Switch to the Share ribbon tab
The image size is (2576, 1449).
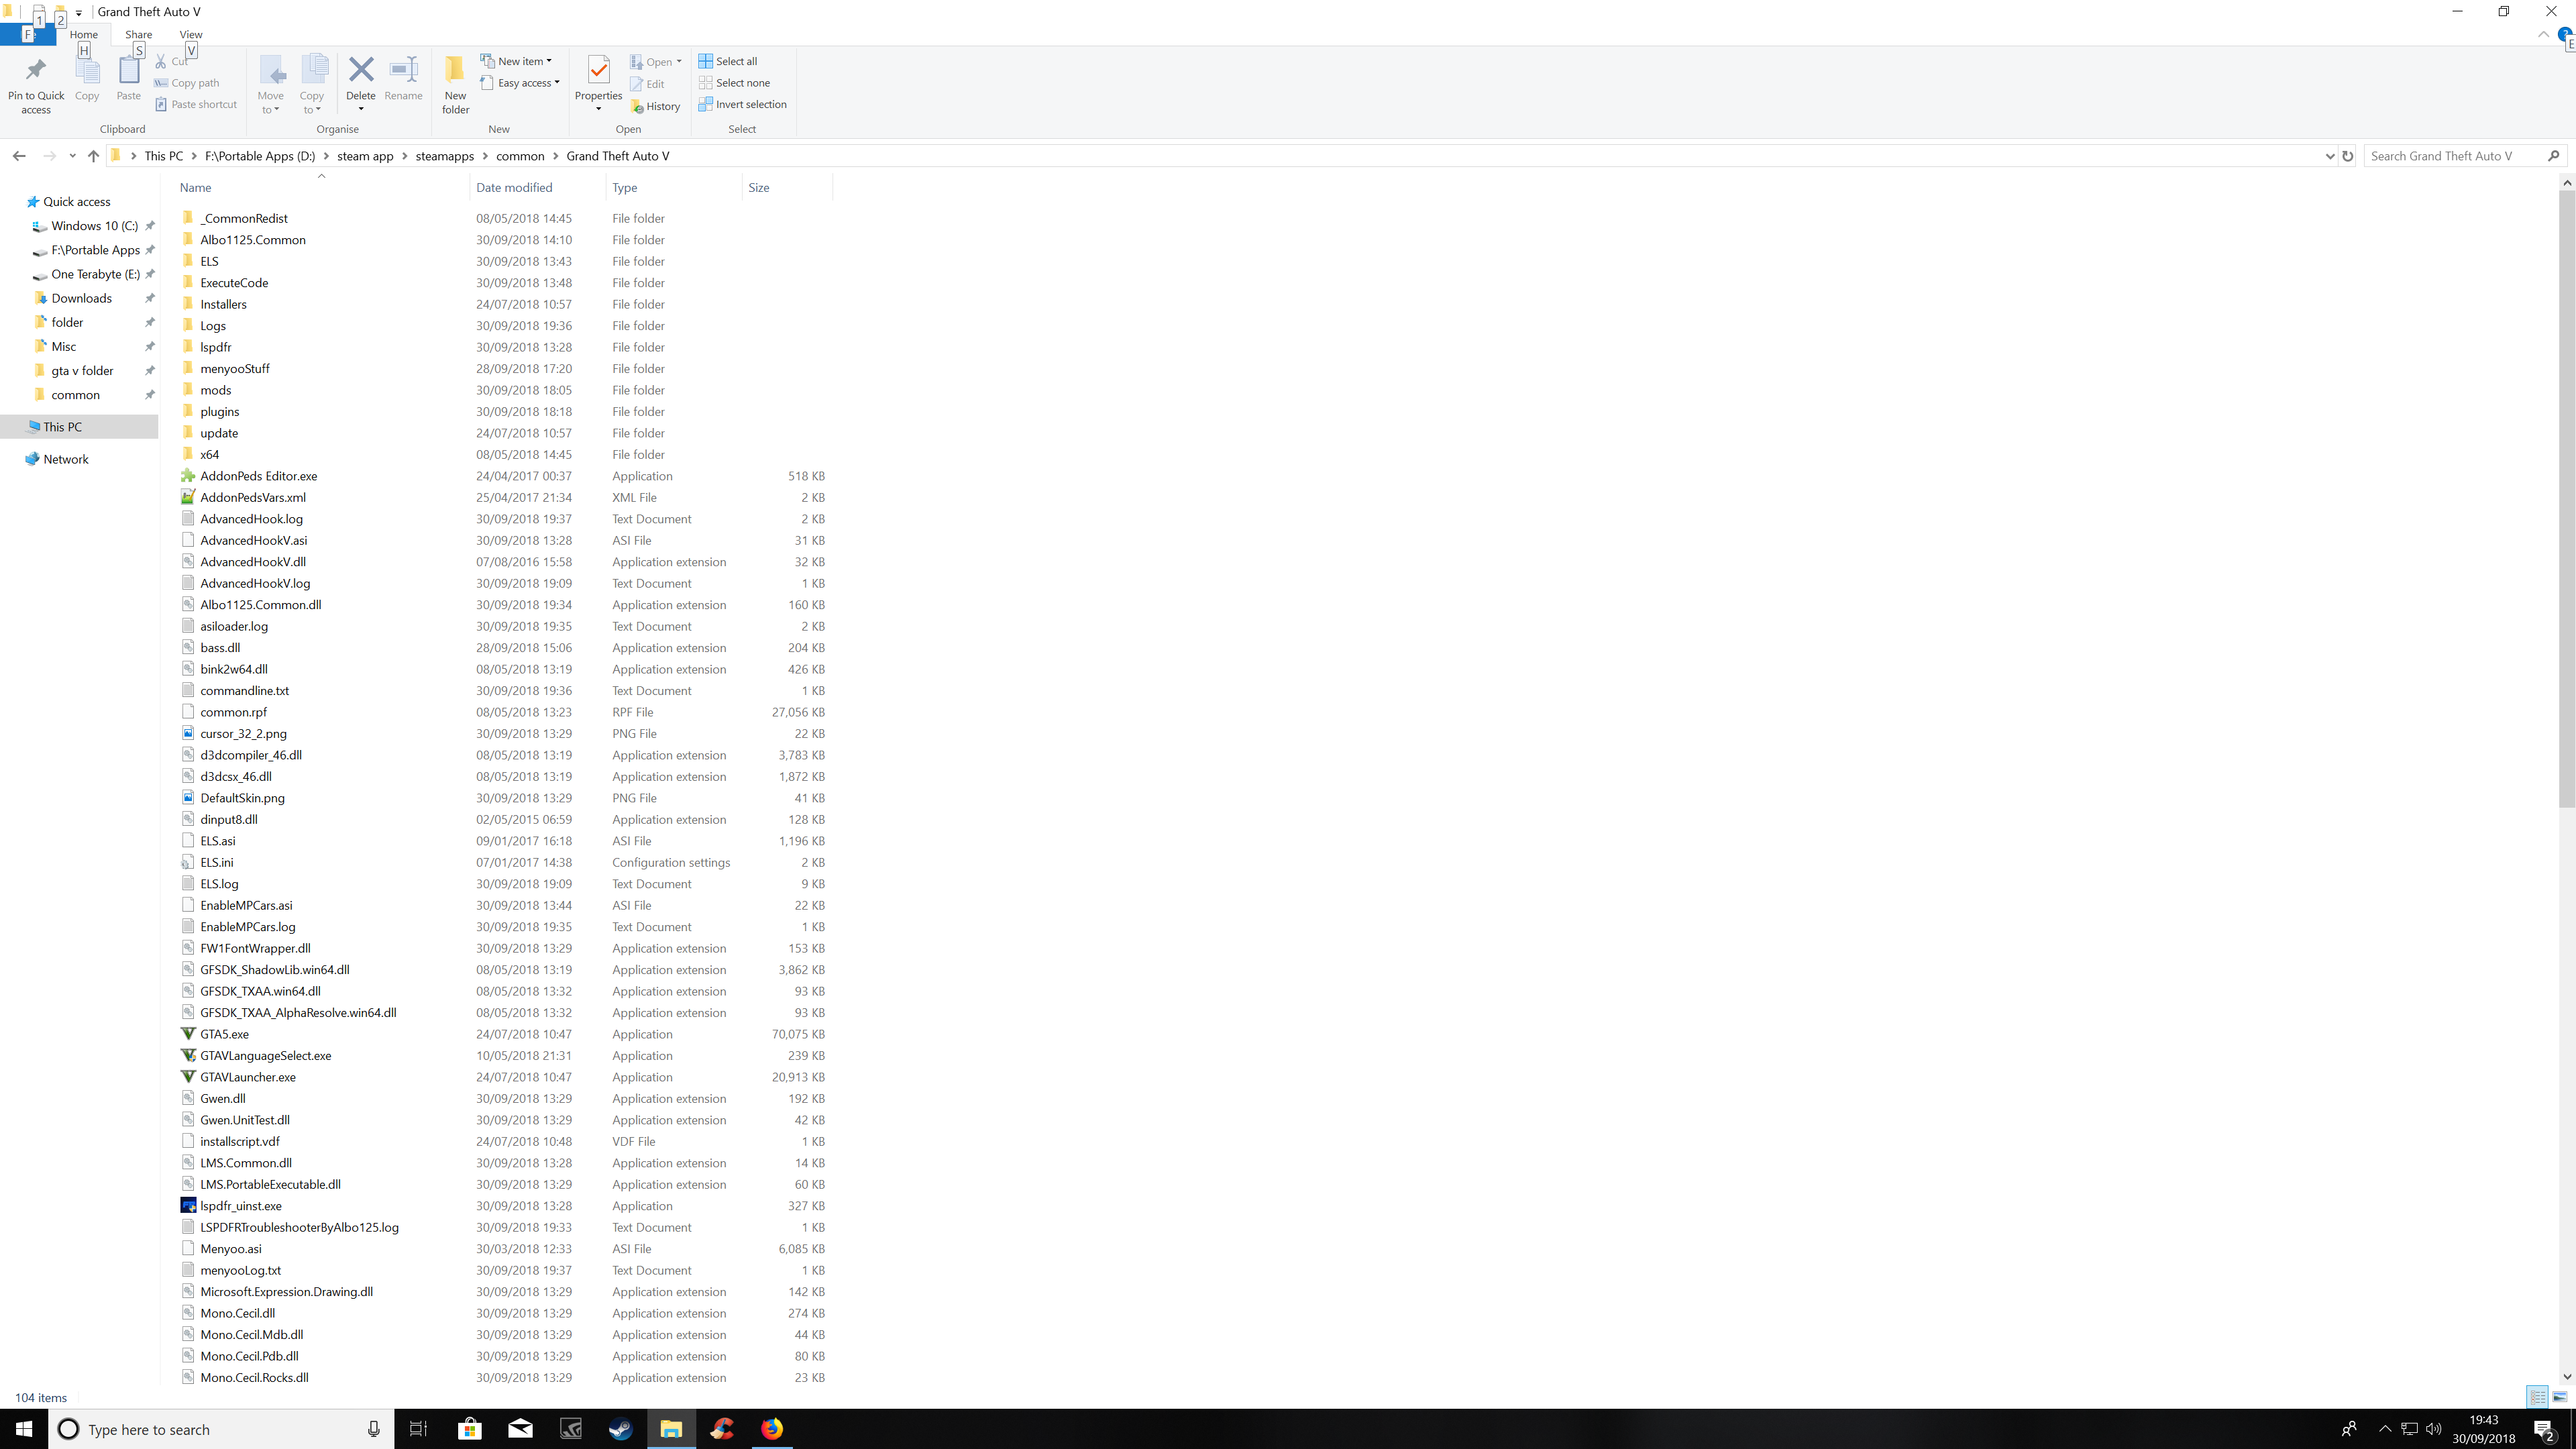tap(138, 34)
